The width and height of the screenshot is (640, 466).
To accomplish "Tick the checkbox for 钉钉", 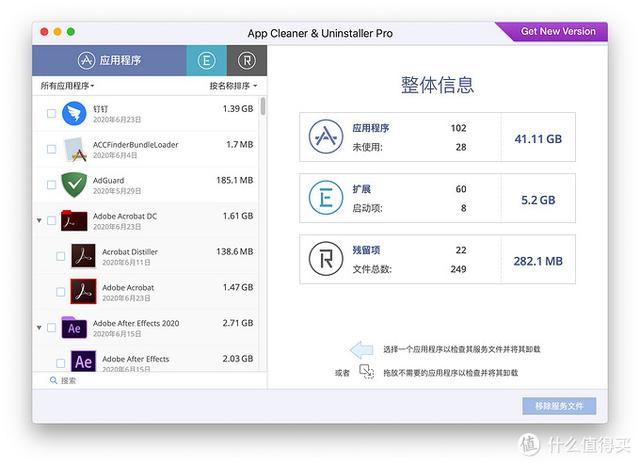I will tap(51, 113).
